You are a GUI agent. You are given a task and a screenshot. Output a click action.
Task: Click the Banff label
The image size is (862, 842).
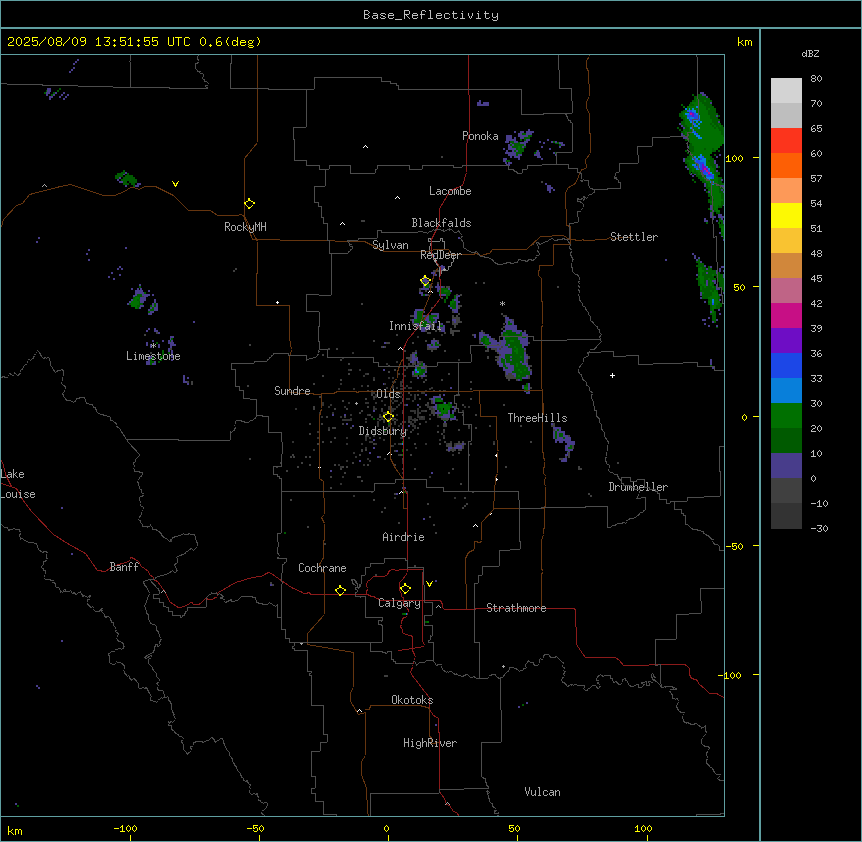pos(124,567)
